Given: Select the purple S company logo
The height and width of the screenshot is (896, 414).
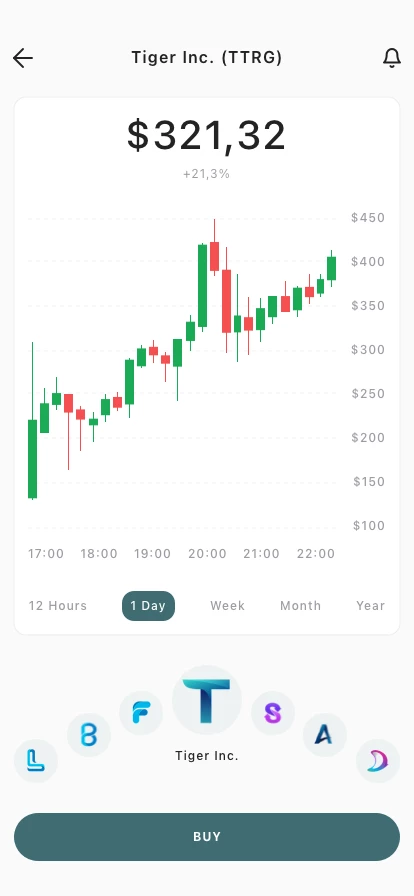Looking at the screenshot, I should pyautogui.click(x=273, y=713).
